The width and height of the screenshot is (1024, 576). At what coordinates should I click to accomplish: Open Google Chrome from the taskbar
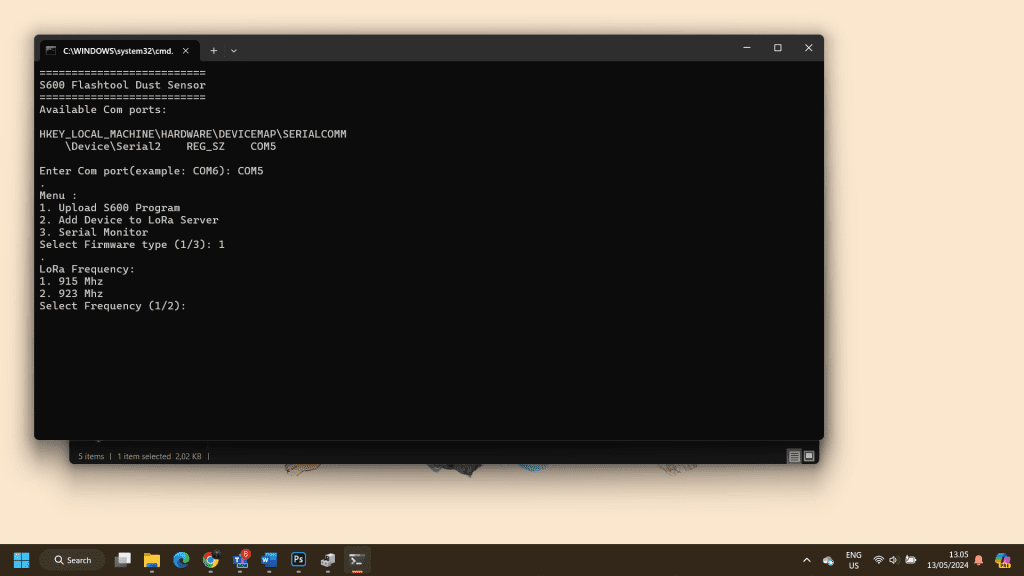[x=210, y=560]
